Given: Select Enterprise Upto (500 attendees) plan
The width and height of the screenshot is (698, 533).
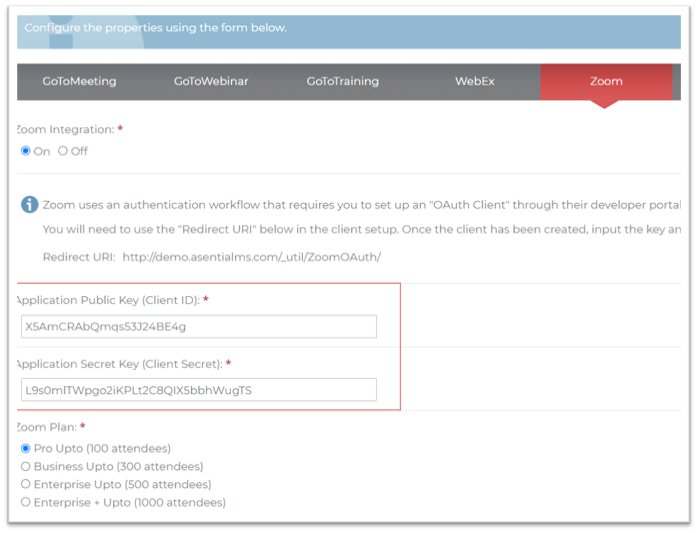Looking at the screenshot, I should 26,484.
